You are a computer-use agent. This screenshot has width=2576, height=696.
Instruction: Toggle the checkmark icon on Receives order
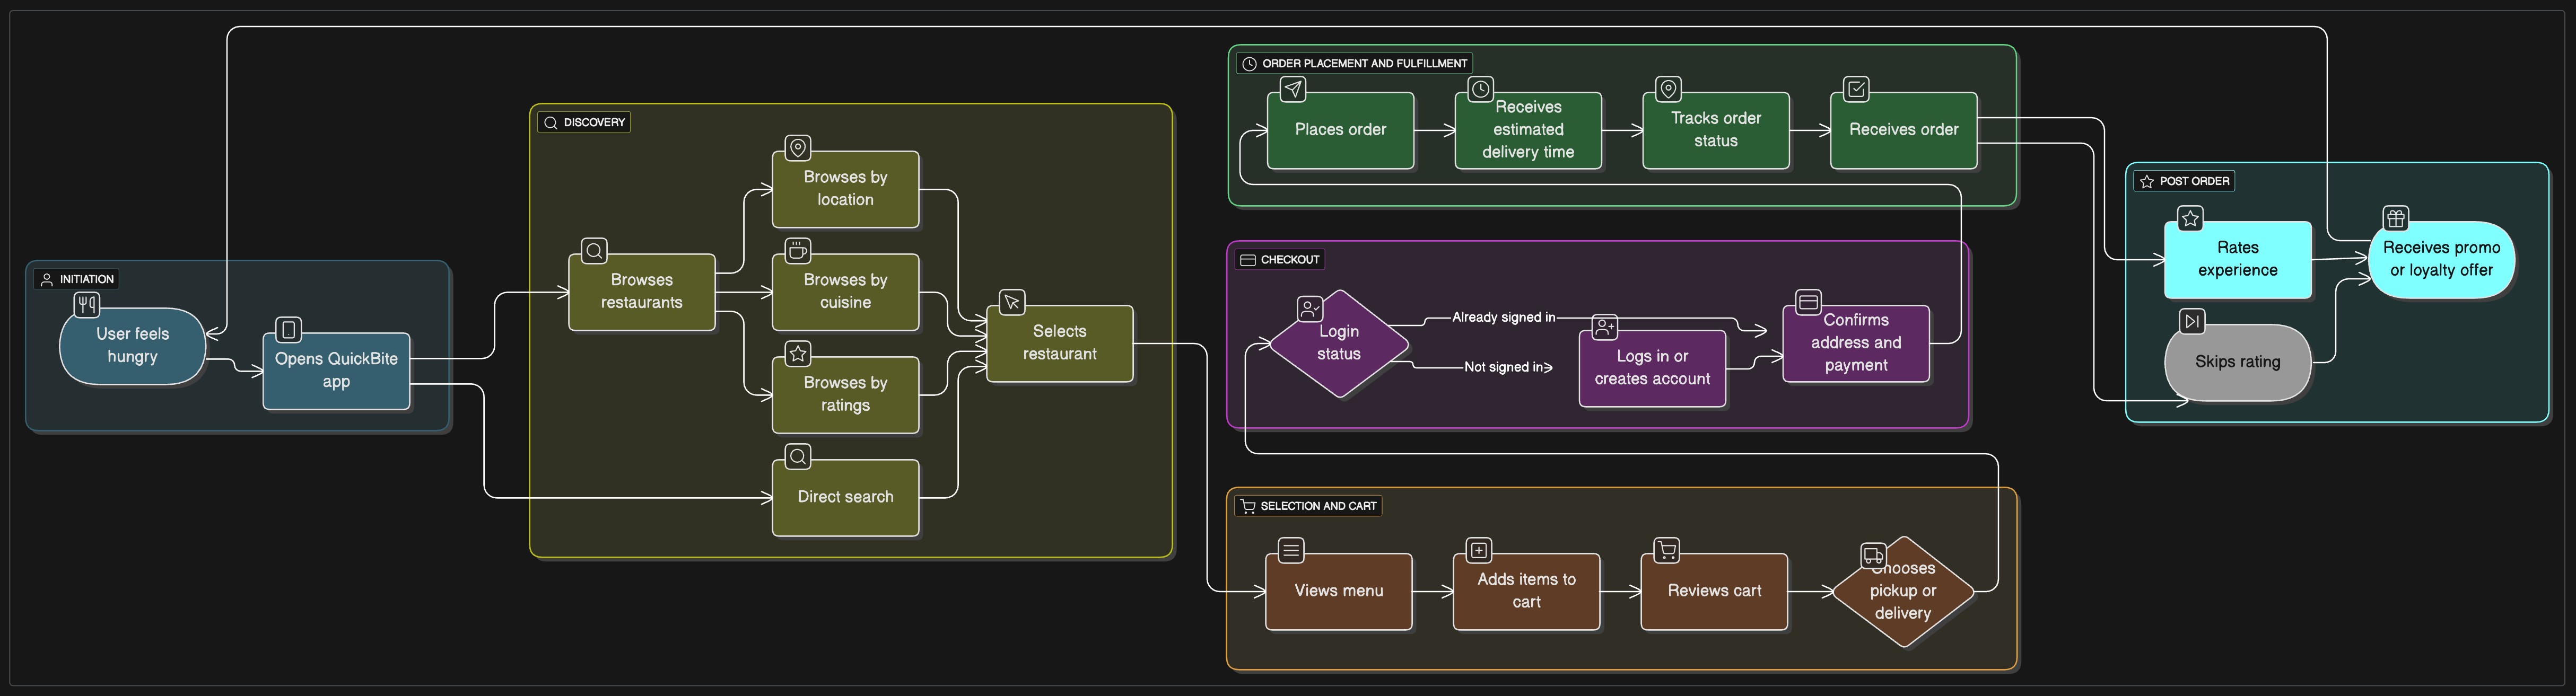click(x=1856, y=89)
